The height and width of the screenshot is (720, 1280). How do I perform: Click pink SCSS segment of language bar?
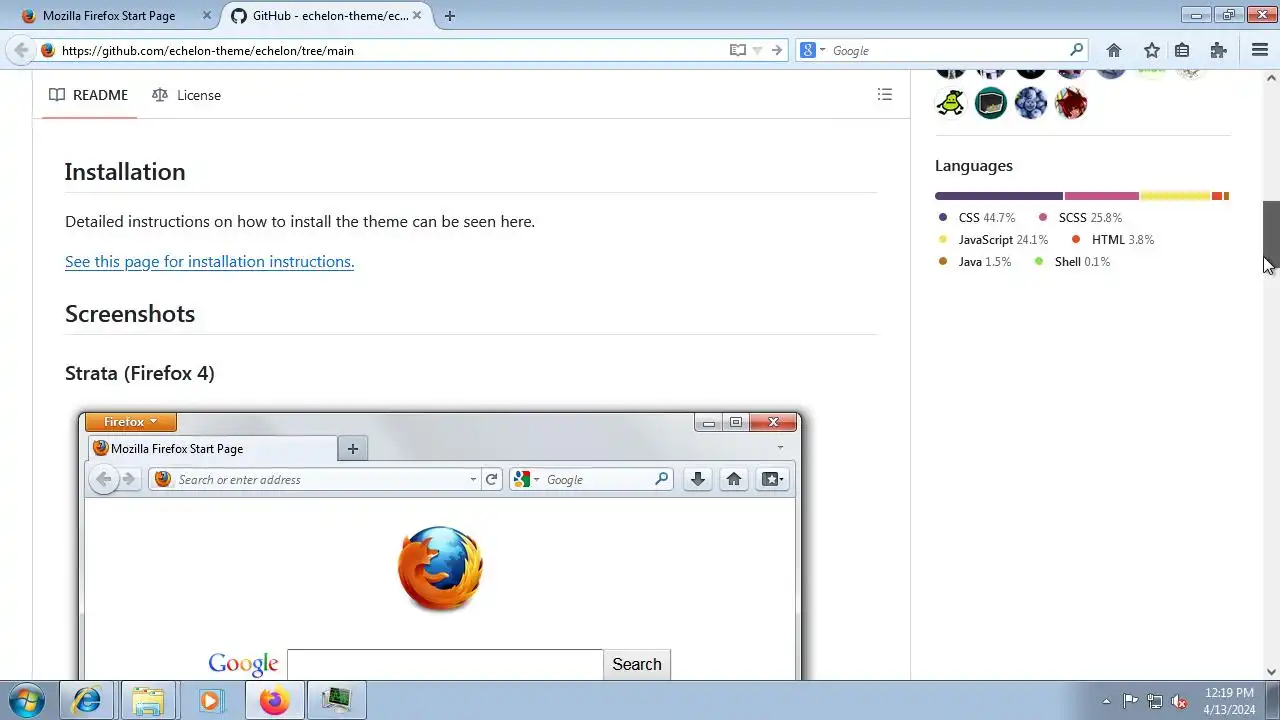pyautogui.click(x=1102, y=196)
